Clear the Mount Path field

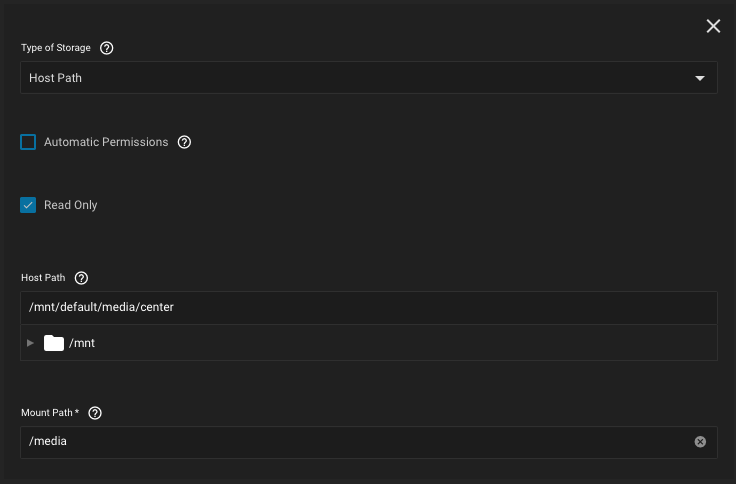pyautogui.click(x=700, y=441)
